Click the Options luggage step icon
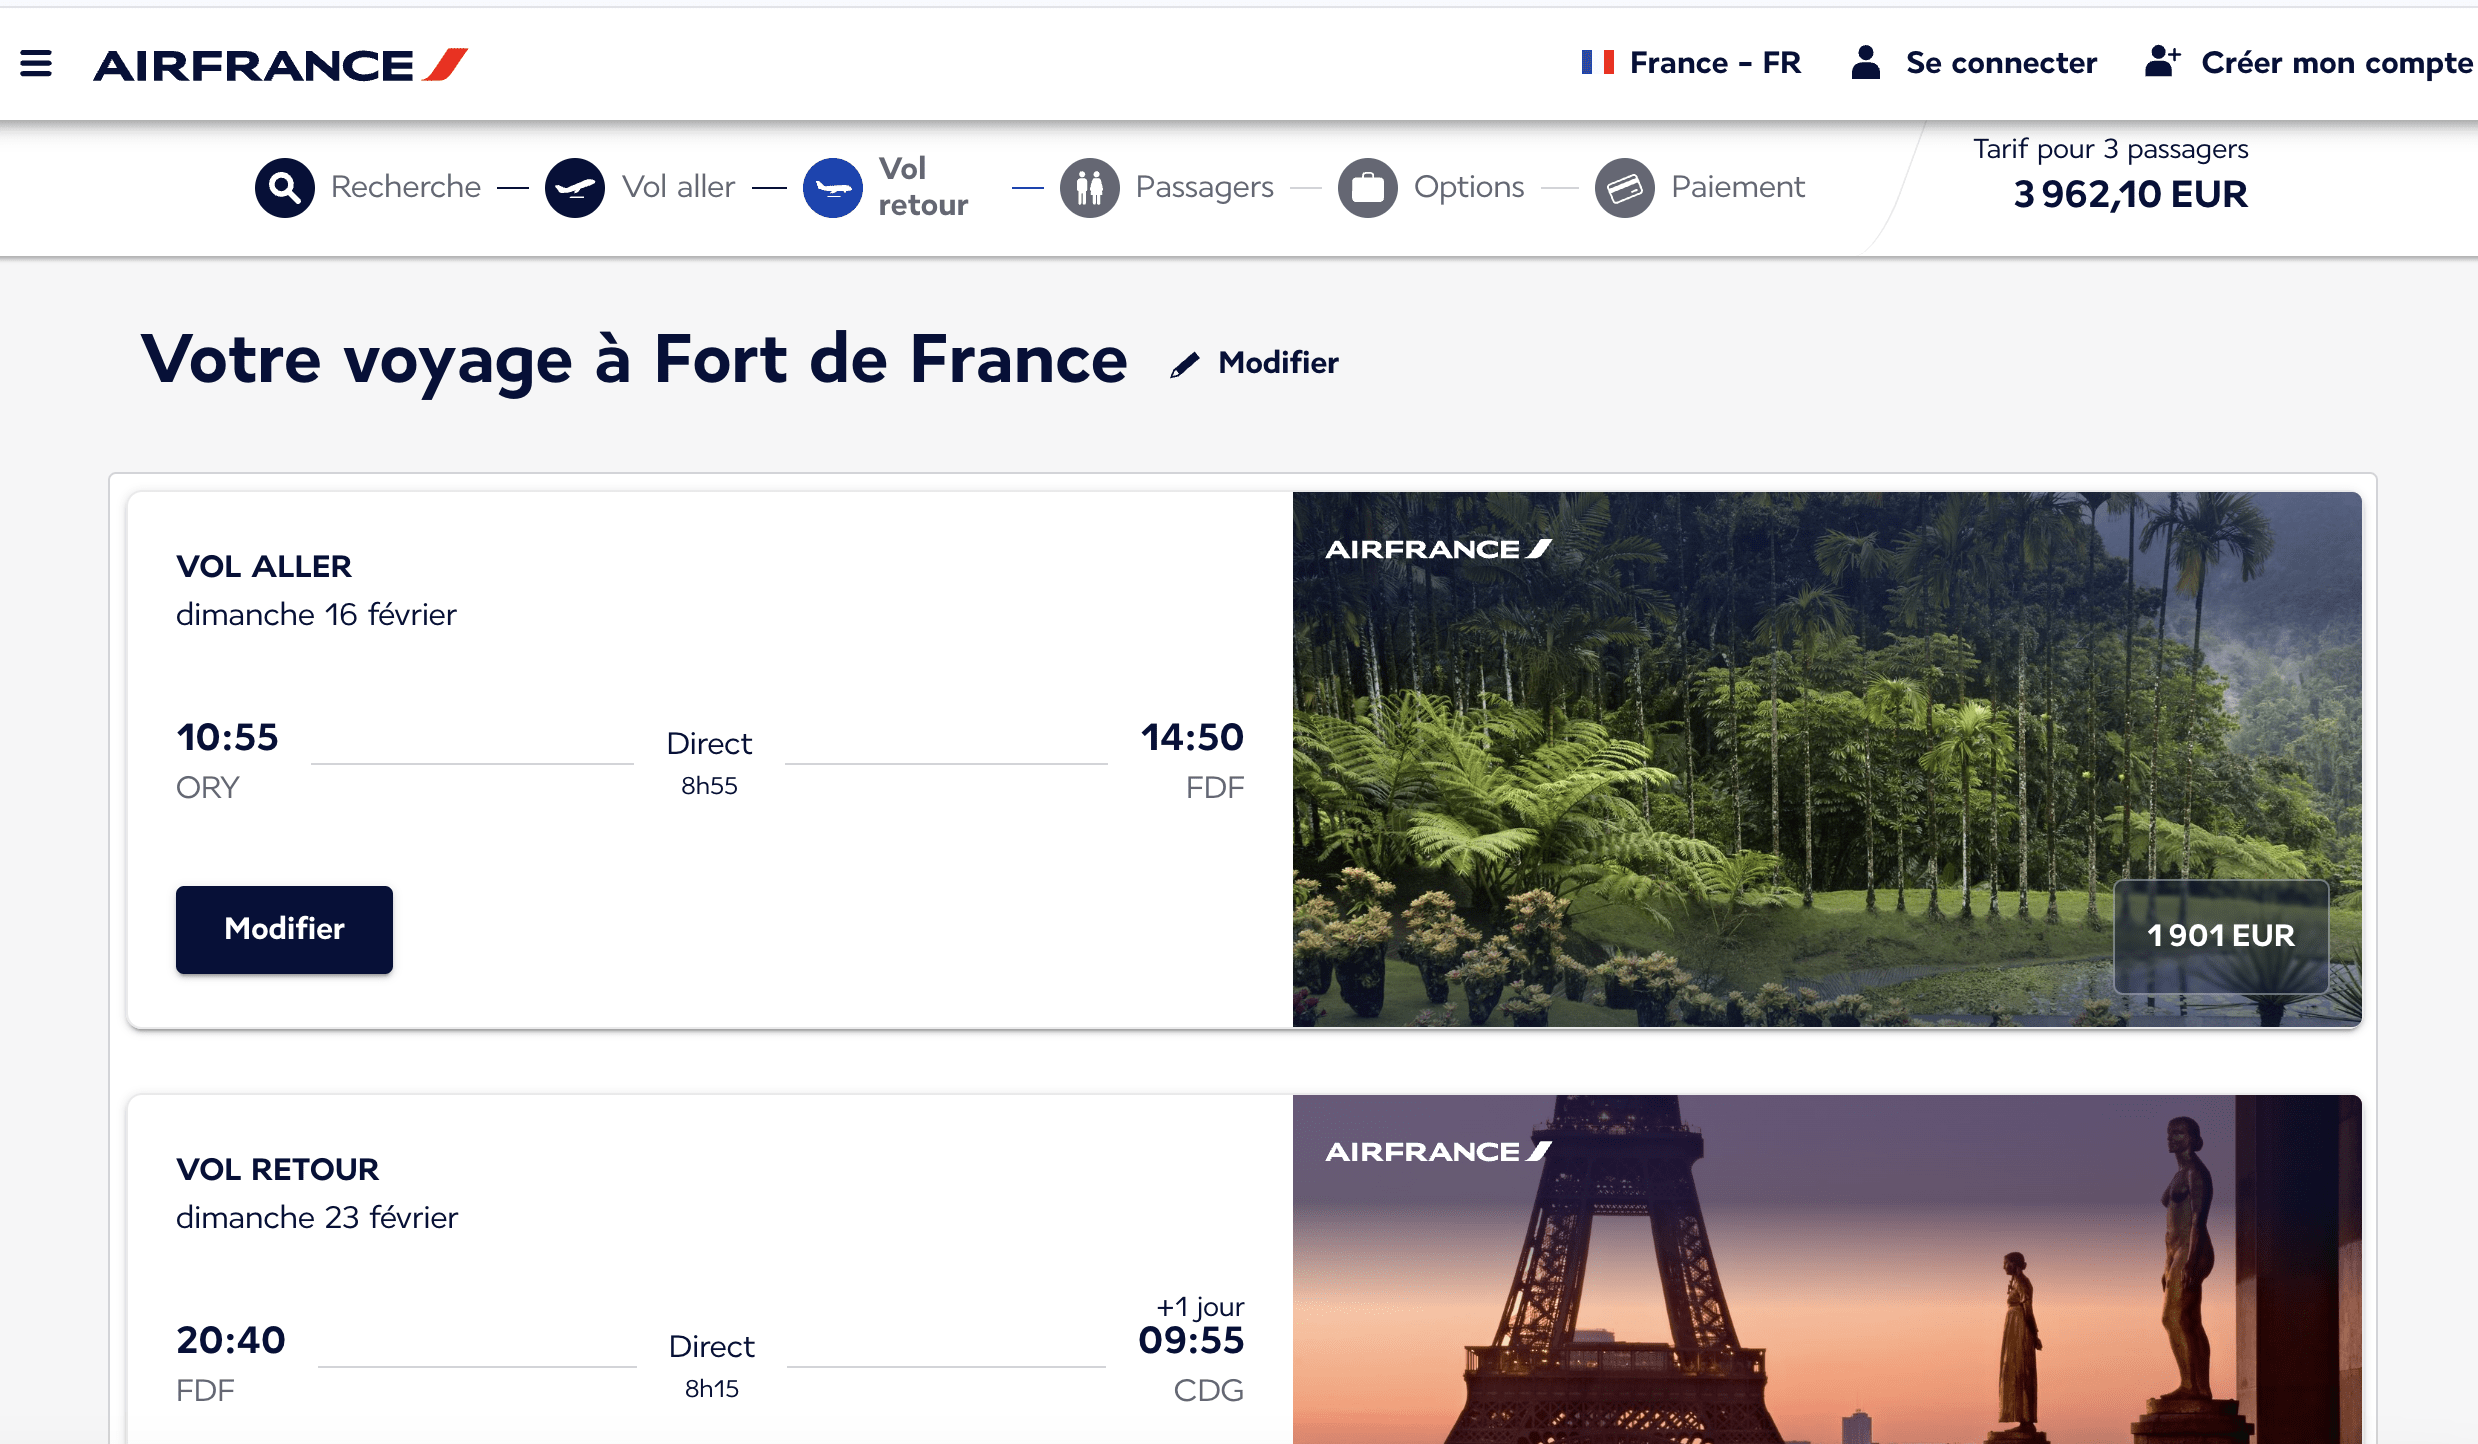The height and width of the screenshot is (1444, 2478). (1367, 187)
